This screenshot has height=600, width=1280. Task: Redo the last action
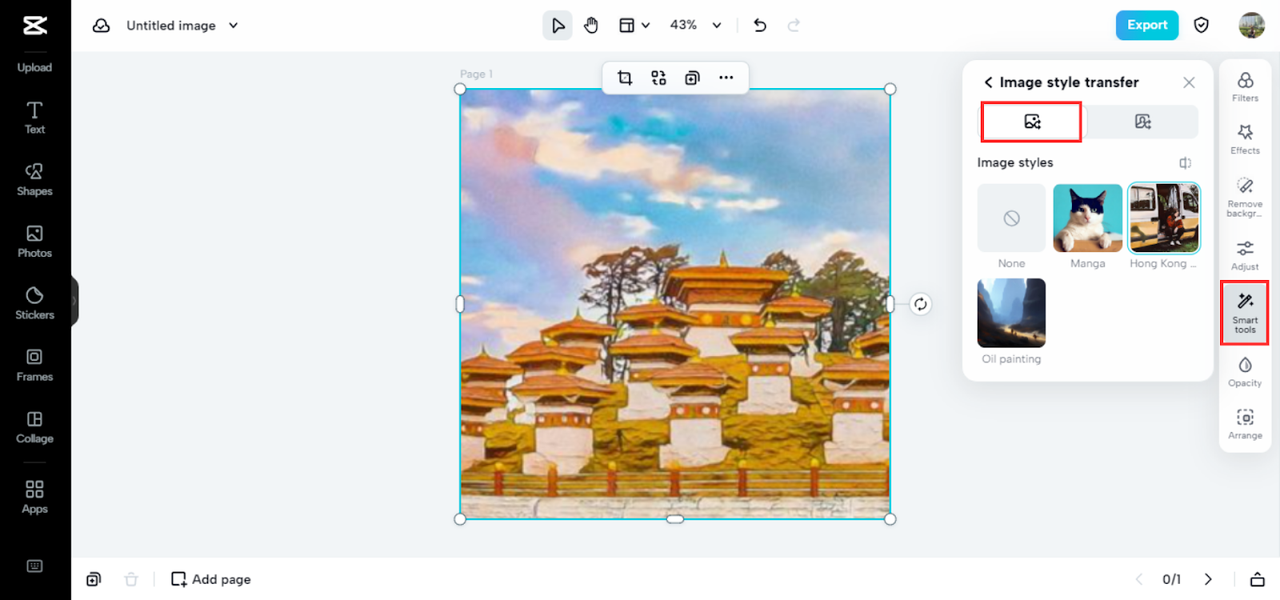(794, 26)
